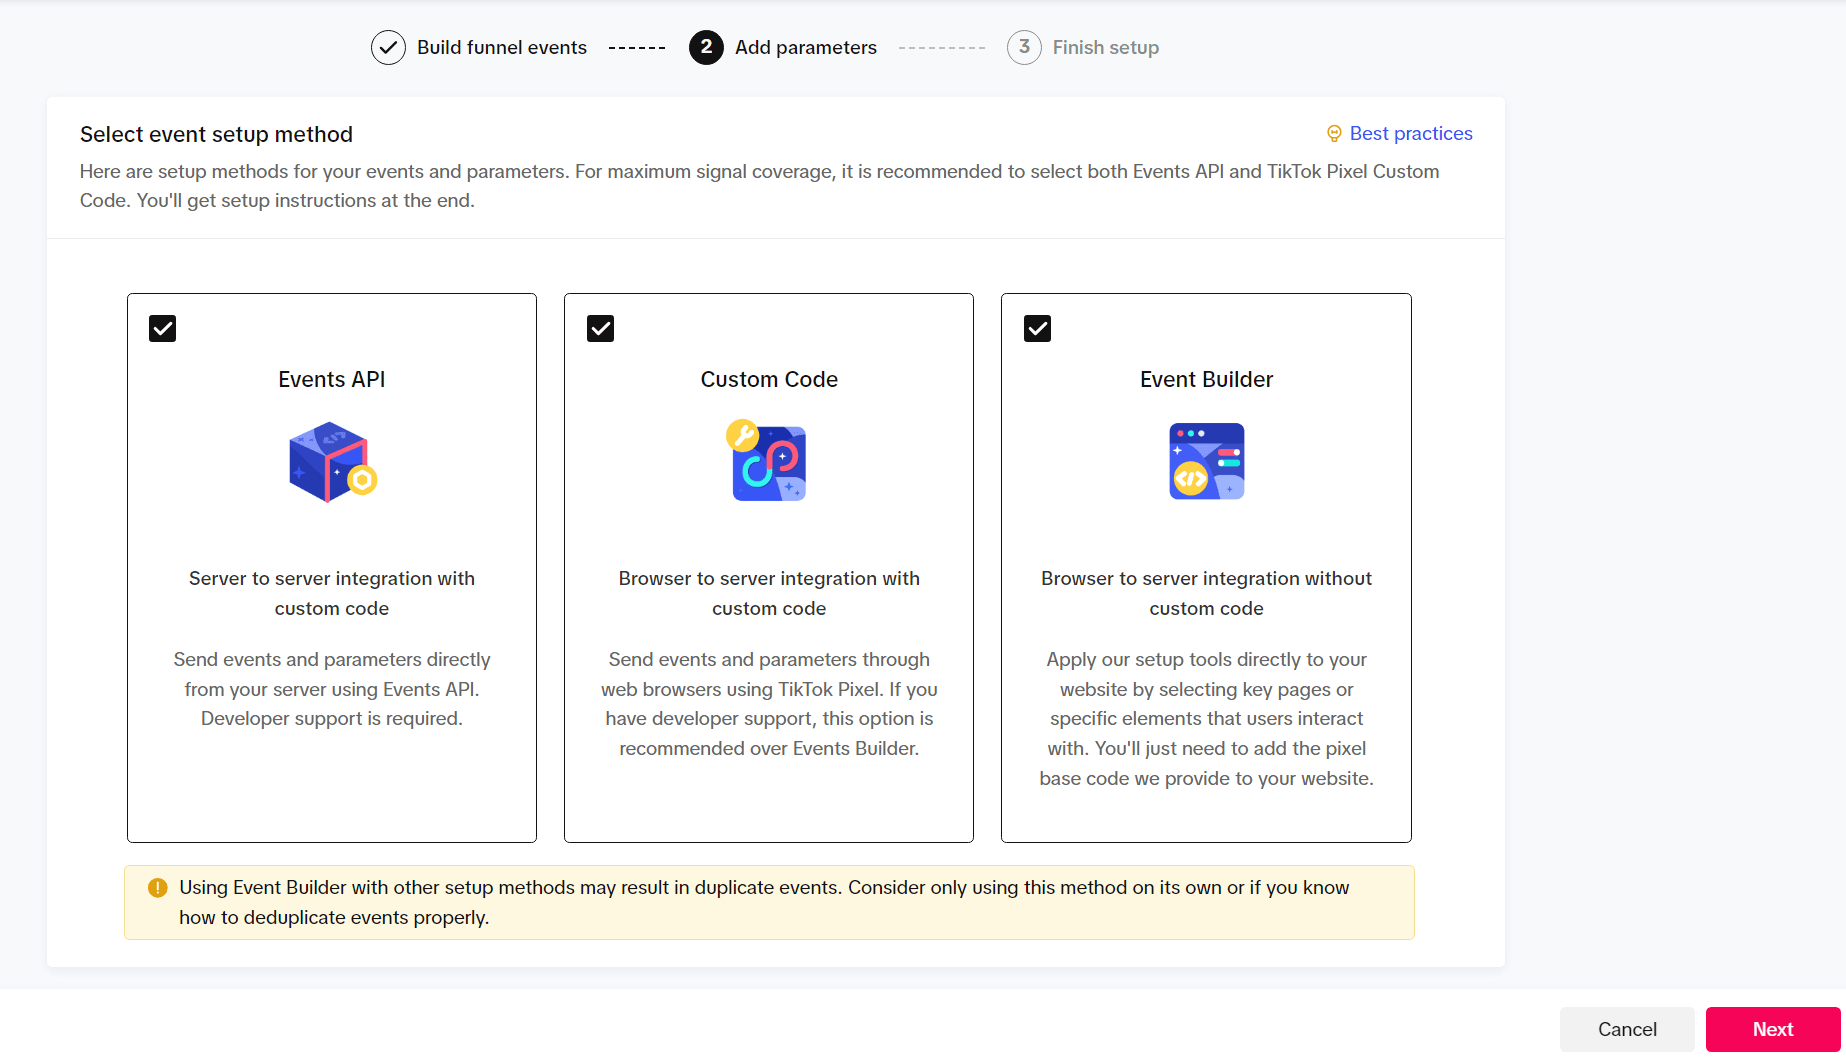Click the Custom Code card description text
Screen dimensions: 1846x1059
click(x=768, y=704)
